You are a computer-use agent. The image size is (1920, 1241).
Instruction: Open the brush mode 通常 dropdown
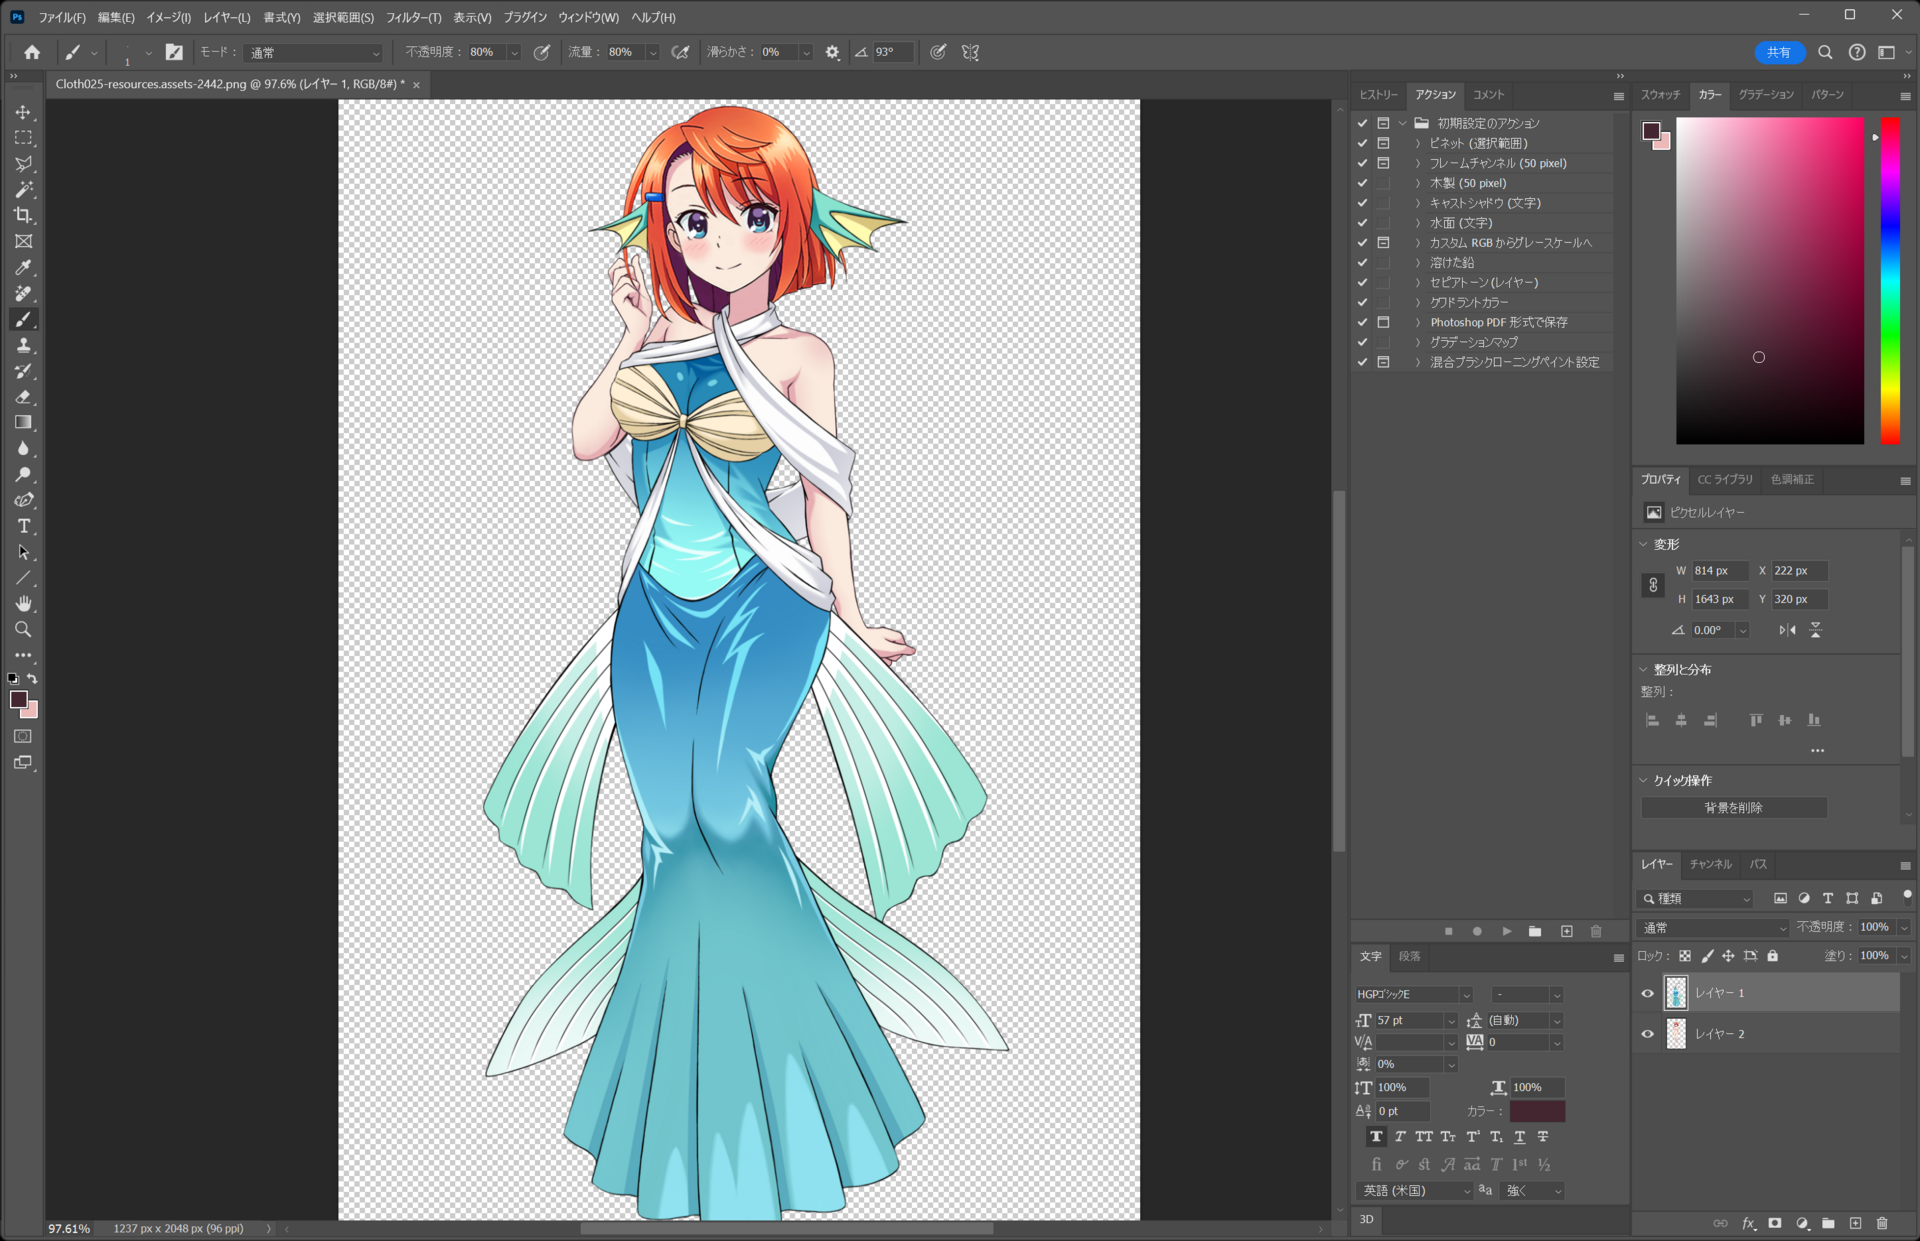point(314,52)
